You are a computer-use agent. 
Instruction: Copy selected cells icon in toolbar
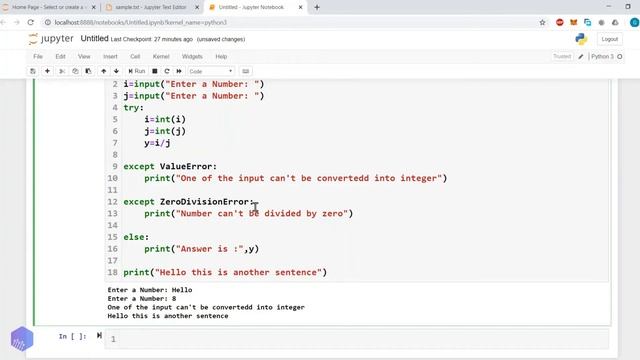(75, 71)
